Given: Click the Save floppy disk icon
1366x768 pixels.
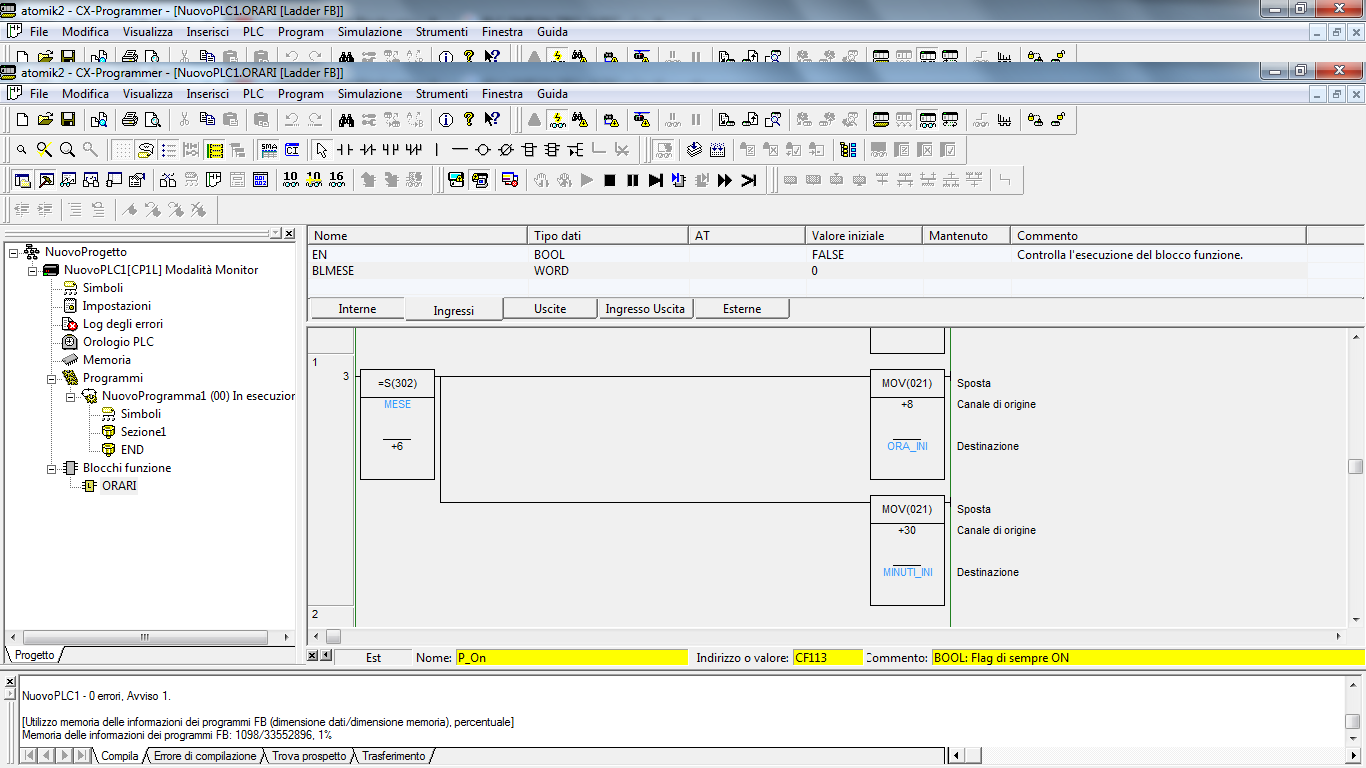Looking at the screenshot, I should (68, 120).
